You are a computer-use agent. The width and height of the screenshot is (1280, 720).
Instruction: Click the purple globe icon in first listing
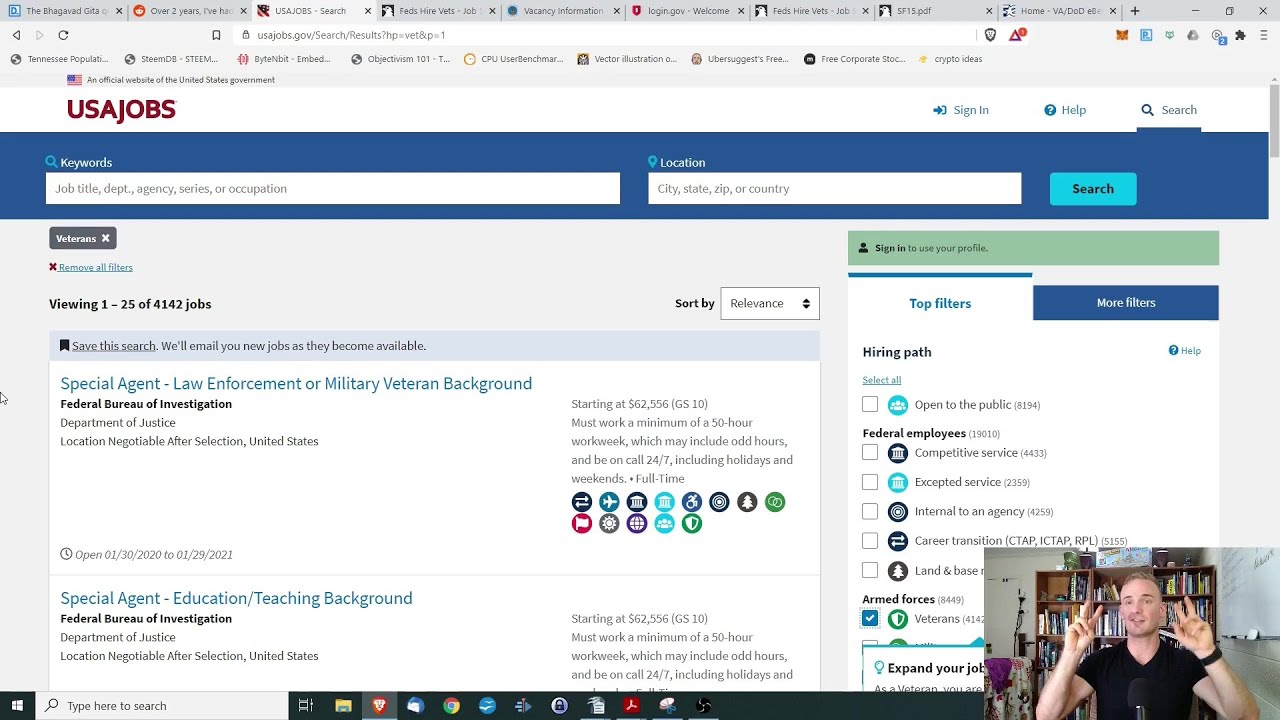click(637, 523)
